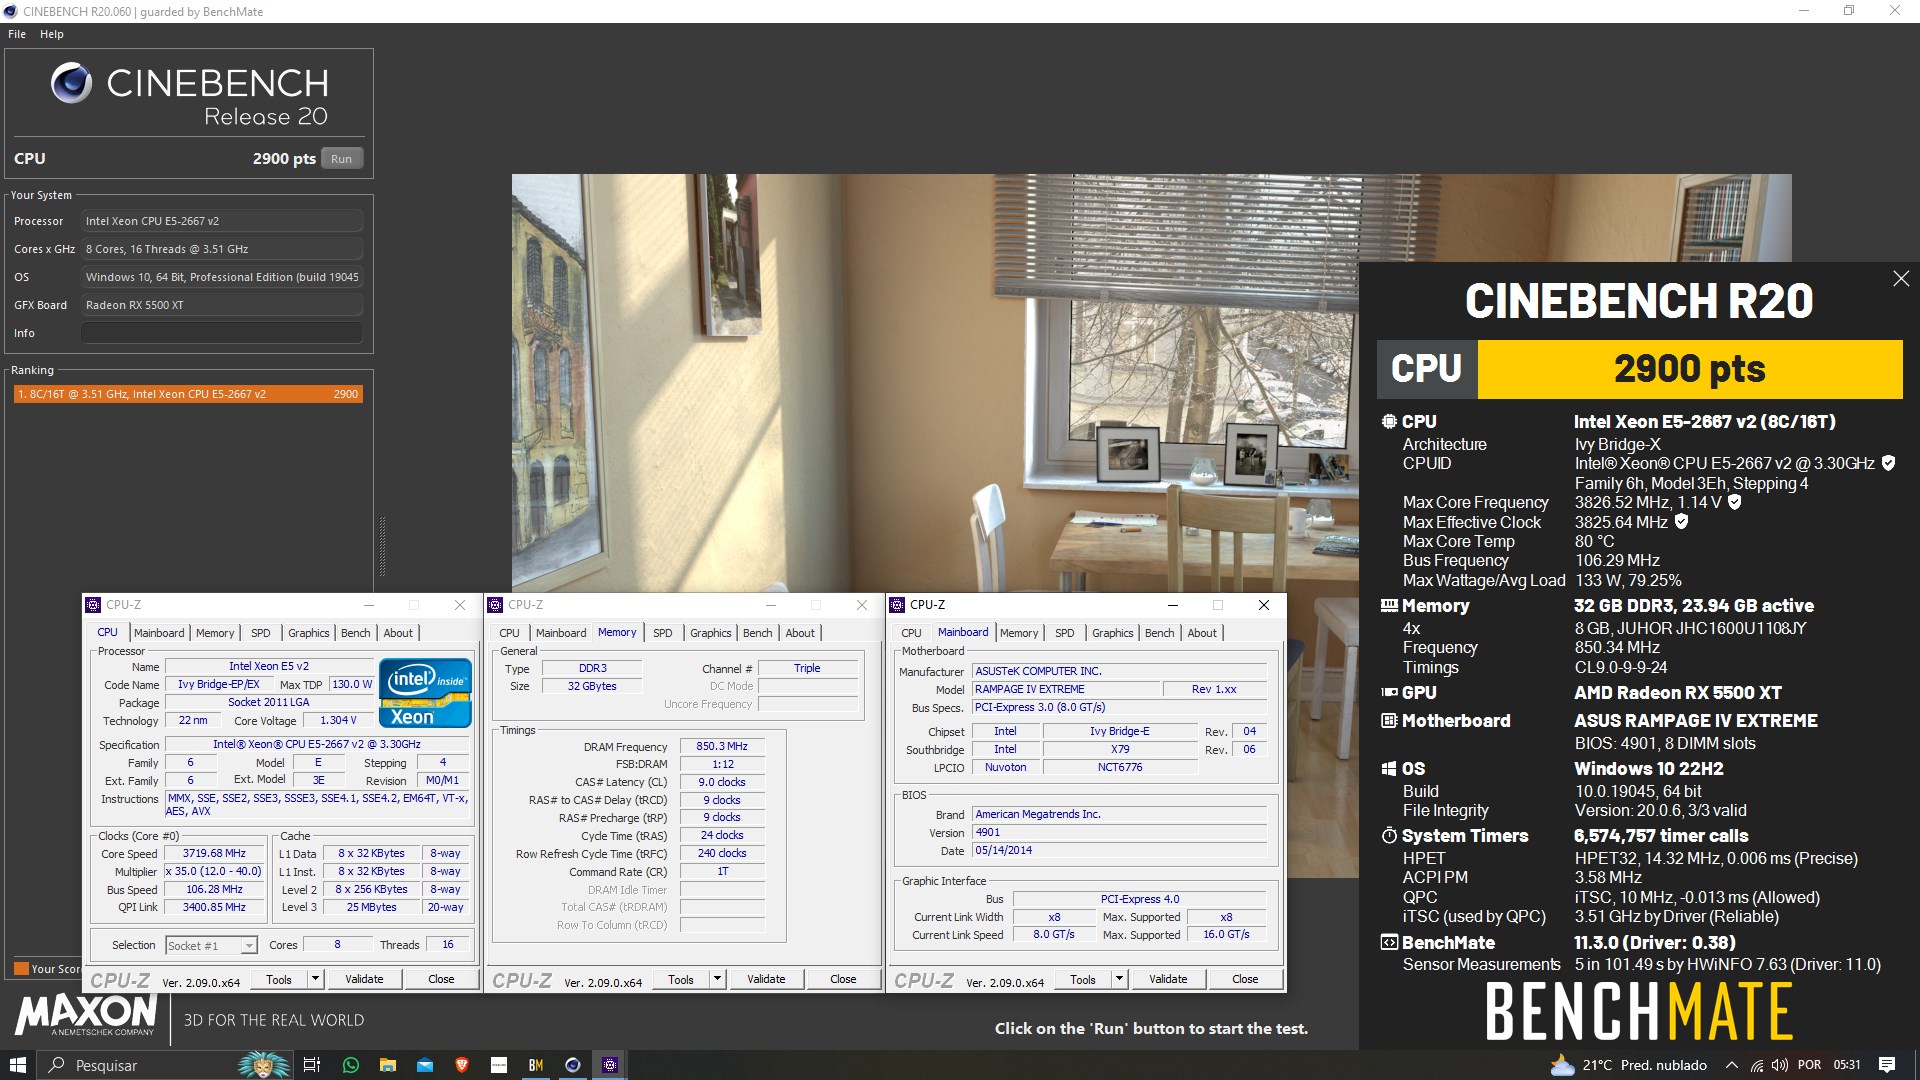Open the notification center icon
Screen dimensions: 1920x1080
click(1887, 1065)
